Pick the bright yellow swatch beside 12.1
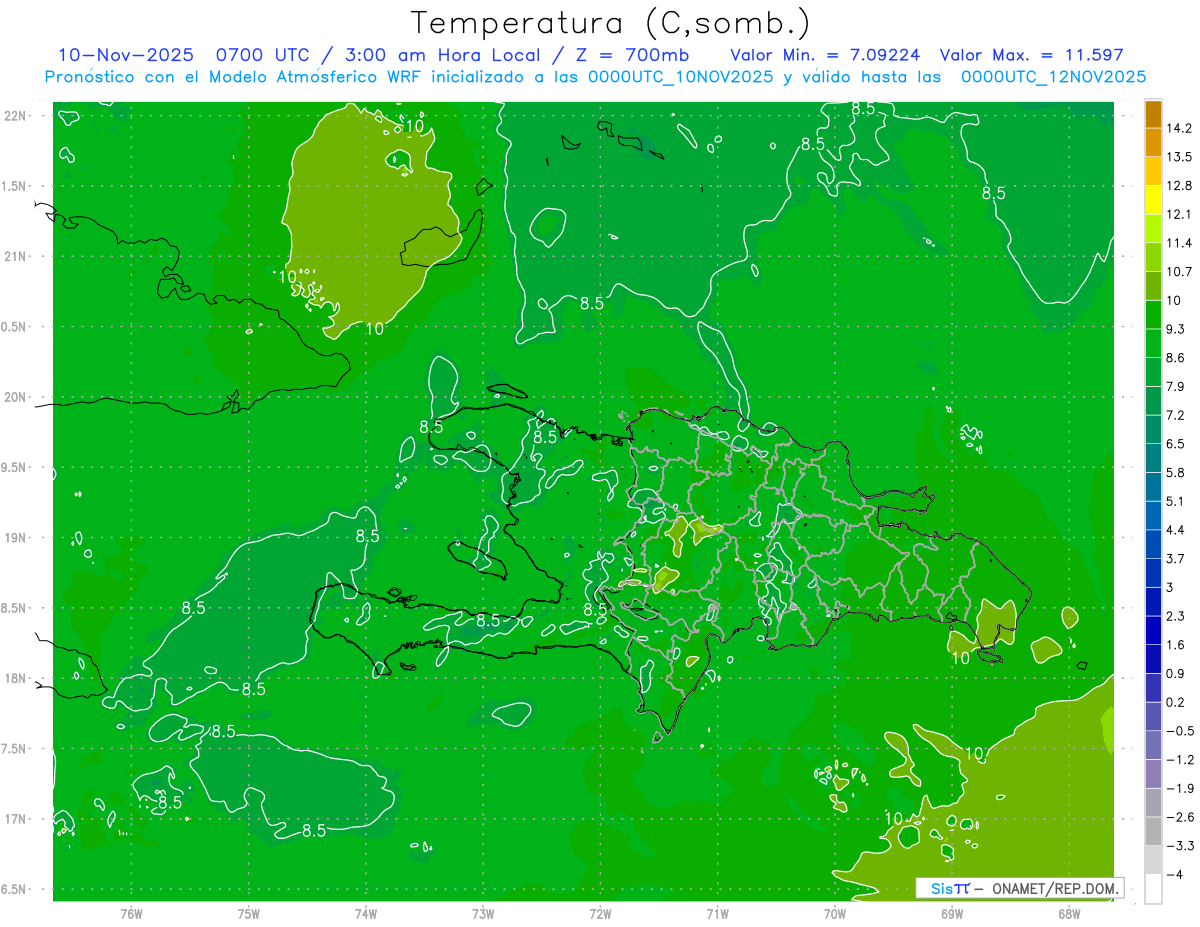 point(1153,200)
